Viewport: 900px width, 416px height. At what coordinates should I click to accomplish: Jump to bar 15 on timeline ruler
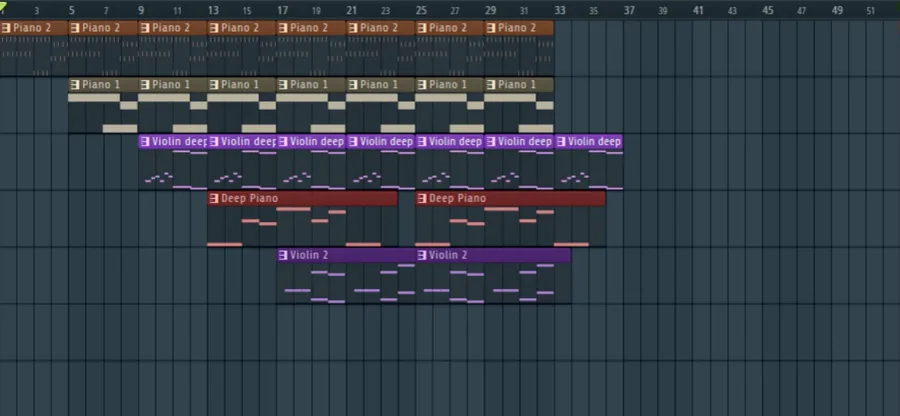pos(247,11)
